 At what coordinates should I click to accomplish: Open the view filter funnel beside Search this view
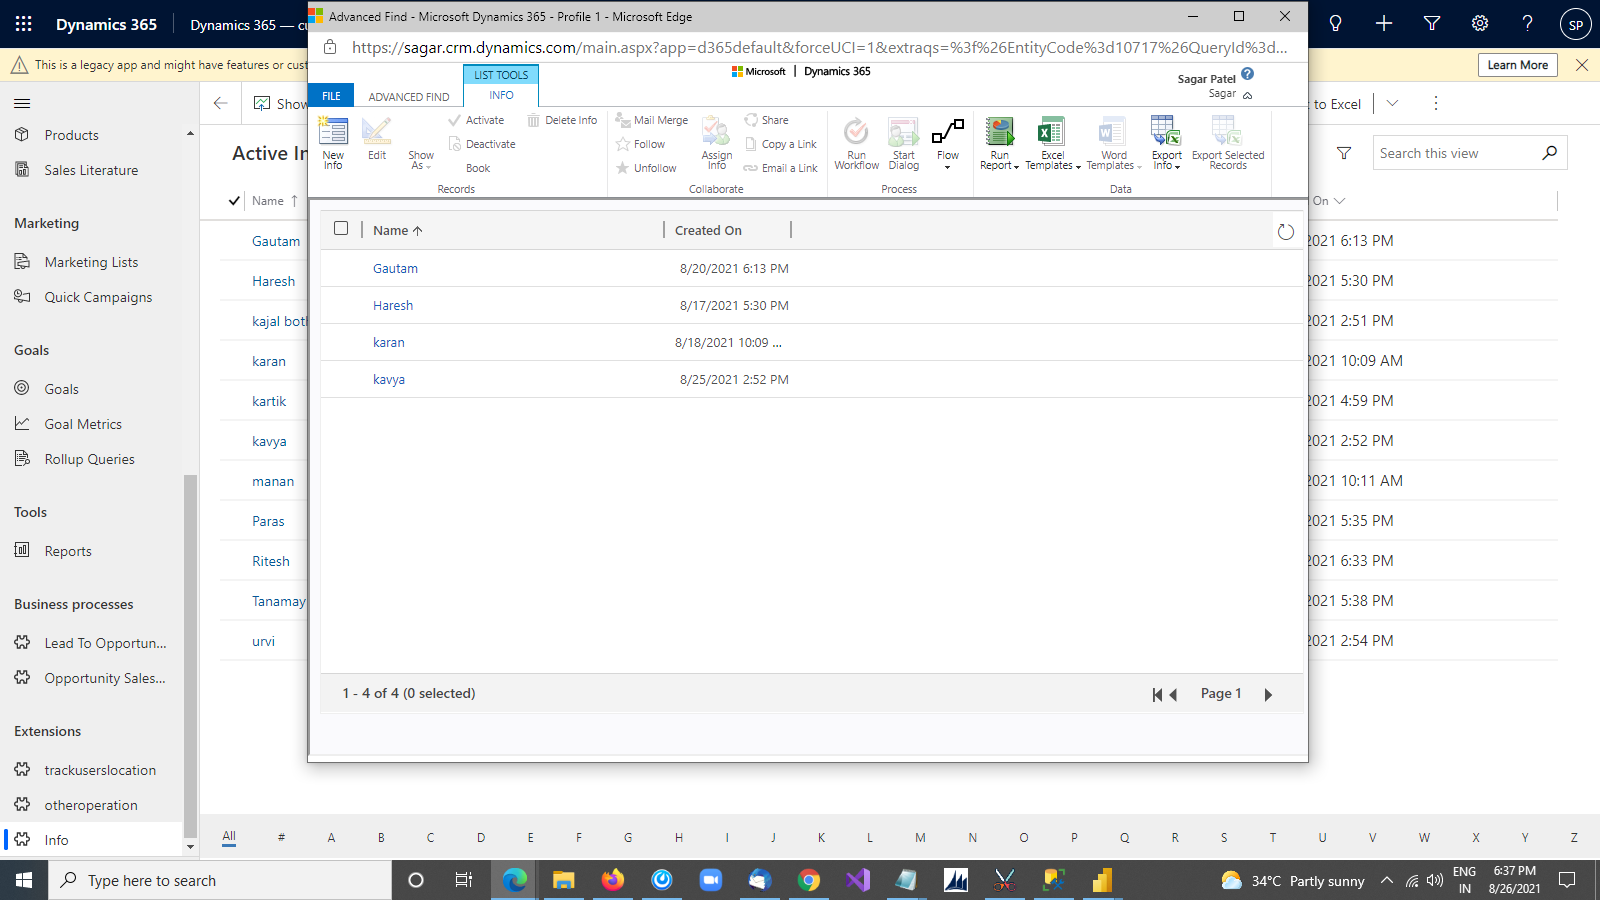point(1344,153)
